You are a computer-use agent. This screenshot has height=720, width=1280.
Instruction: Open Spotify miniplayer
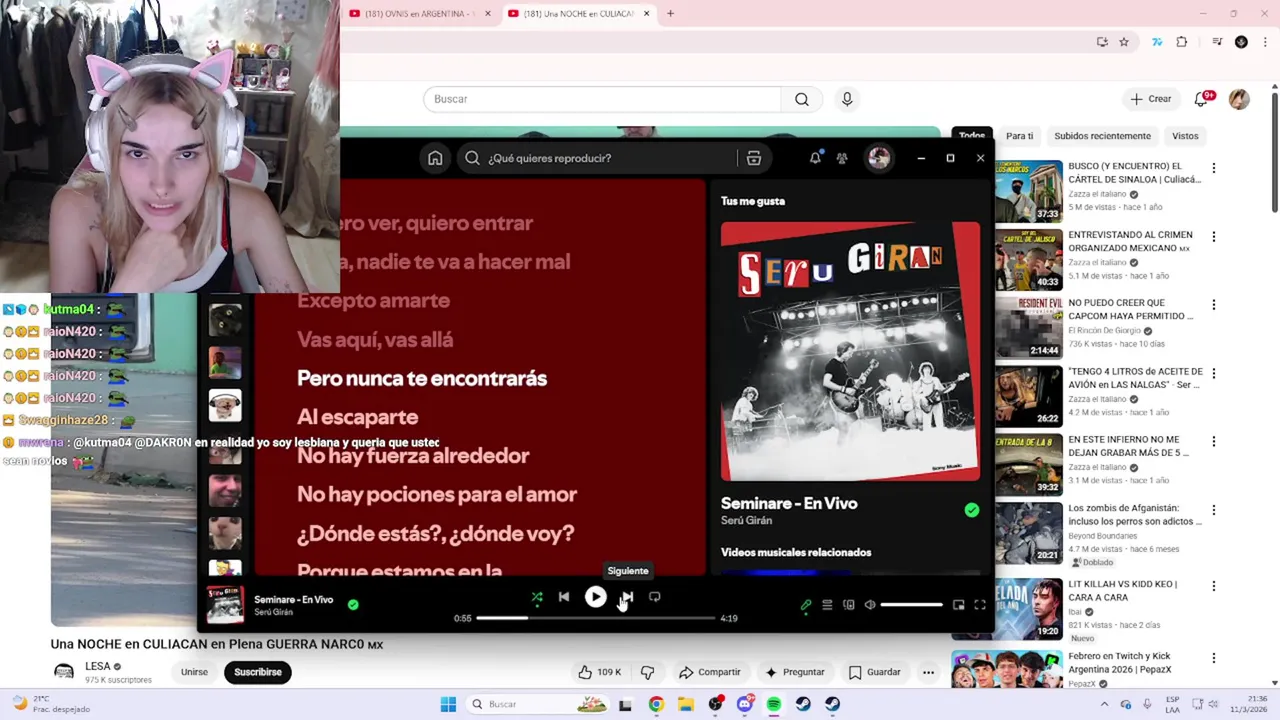tap(958, 605)
